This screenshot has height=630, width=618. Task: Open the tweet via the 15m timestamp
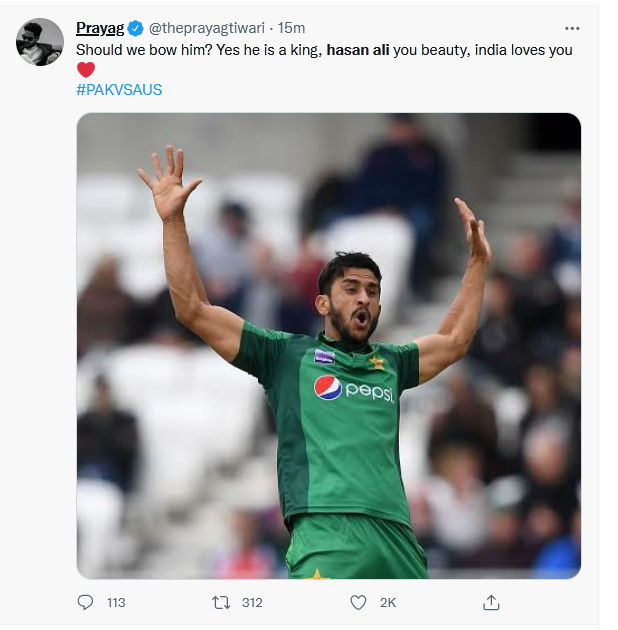click(x=291, y=28)
